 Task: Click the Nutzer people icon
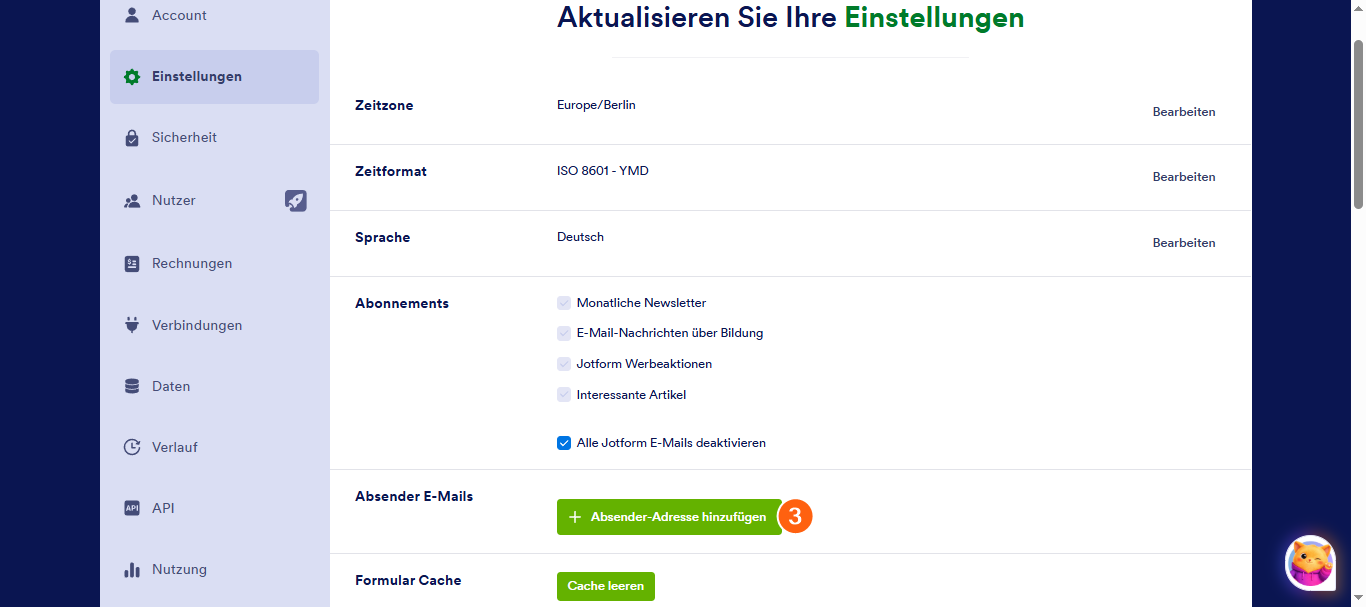pos(132,201)
